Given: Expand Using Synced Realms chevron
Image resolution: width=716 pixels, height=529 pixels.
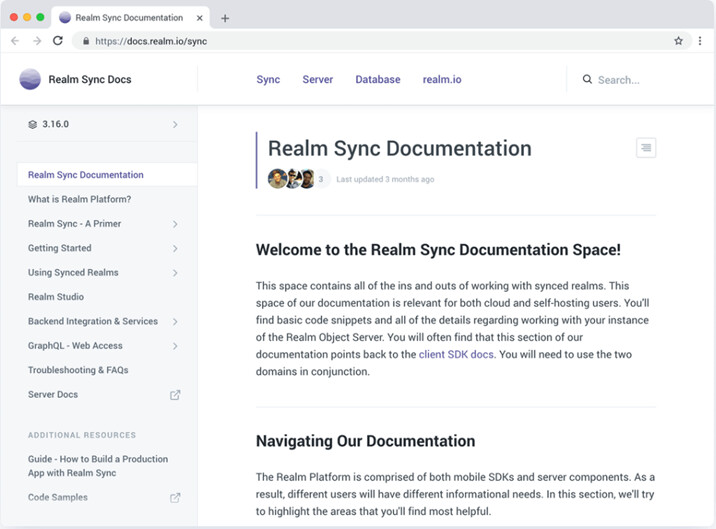Looking at the screenshot, I should coord(175,273).
